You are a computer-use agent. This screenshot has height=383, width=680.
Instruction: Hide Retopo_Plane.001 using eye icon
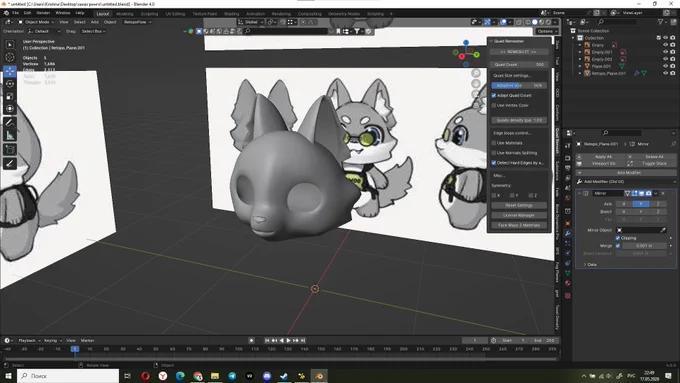click(665, 73)
